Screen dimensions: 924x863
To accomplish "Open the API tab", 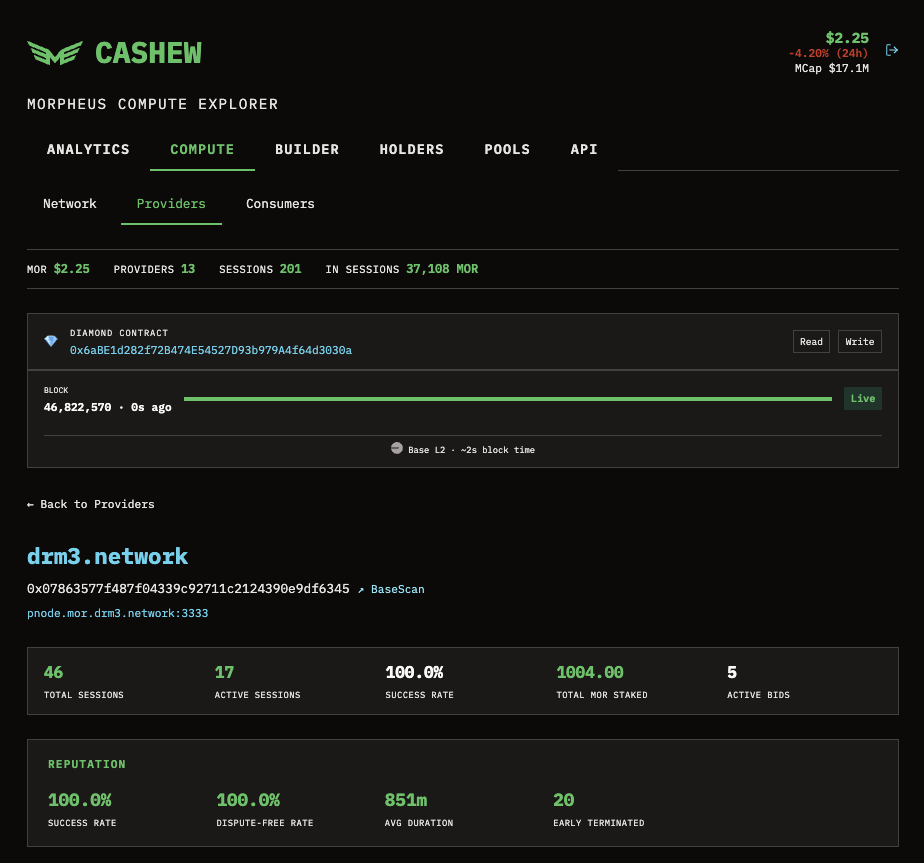I will click(584, 149).
